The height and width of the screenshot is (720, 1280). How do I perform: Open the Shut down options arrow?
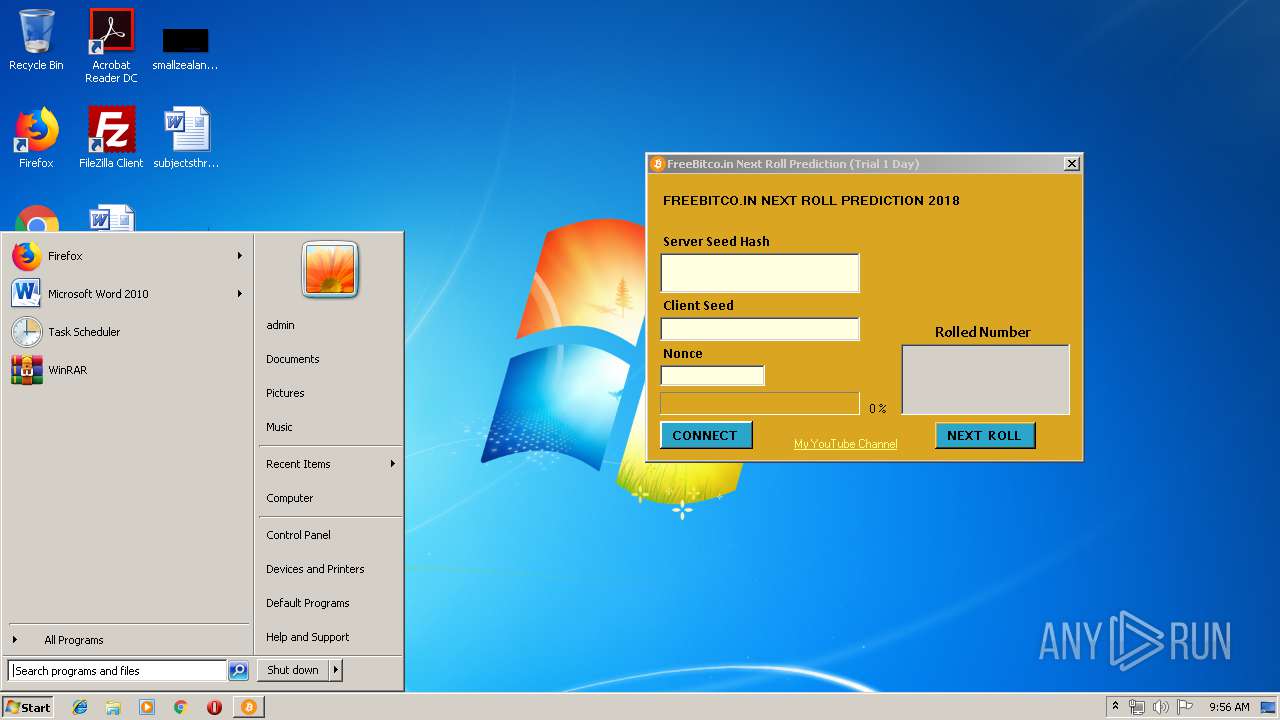336,670
